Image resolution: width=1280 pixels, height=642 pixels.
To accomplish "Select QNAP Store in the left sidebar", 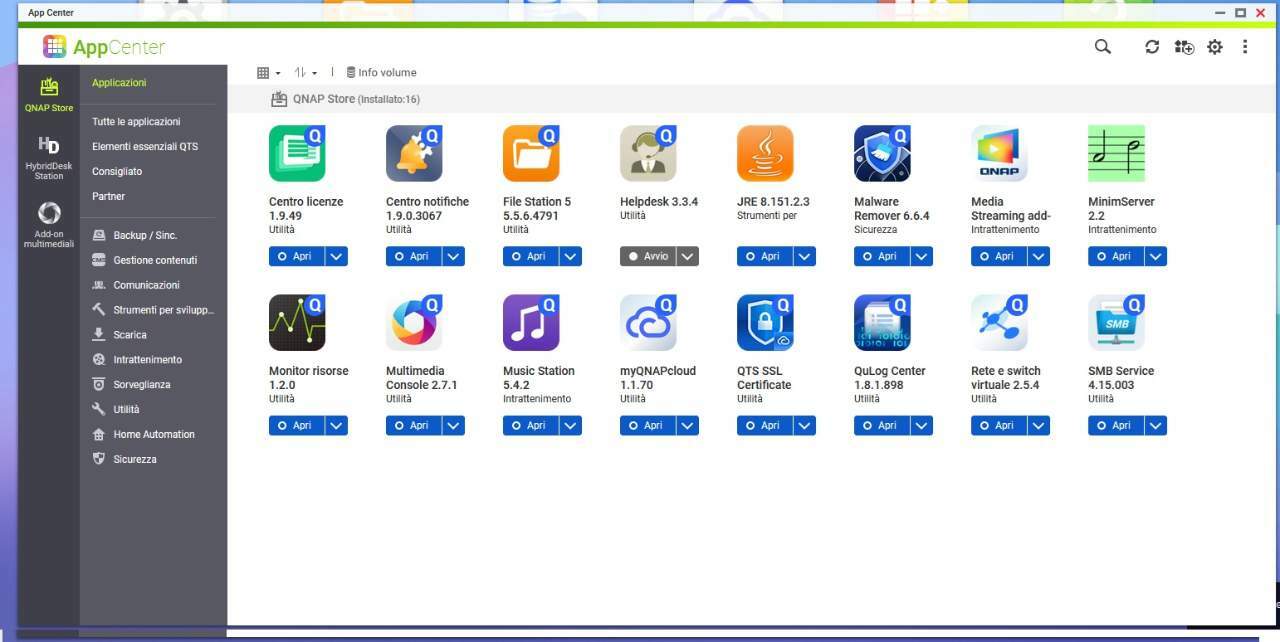I will (49, 95).
